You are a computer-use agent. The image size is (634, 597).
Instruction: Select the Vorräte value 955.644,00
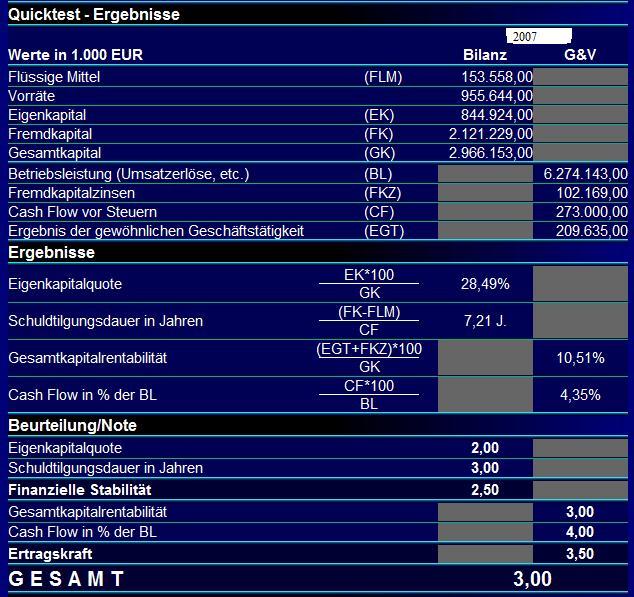point(497,96)
